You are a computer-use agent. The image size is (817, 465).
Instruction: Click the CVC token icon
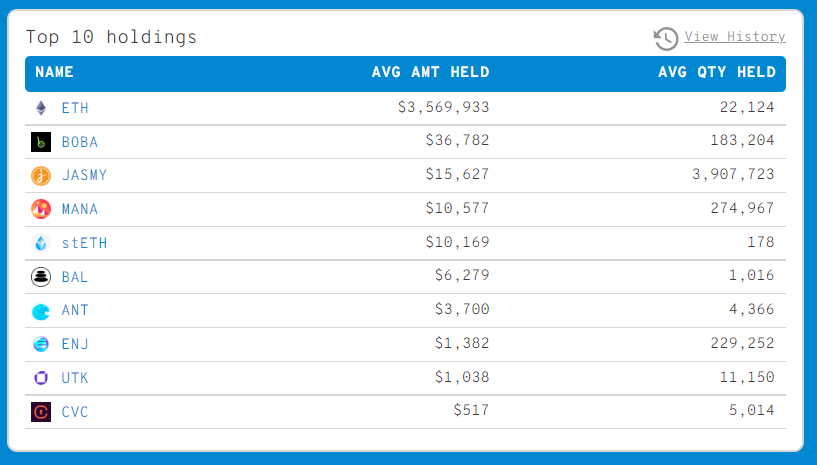[x=41, y=412]
